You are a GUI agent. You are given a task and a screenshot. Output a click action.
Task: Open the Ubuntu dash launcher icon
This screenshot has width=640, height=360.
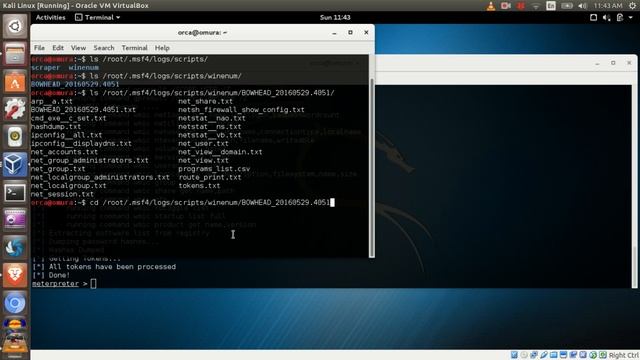click(15, 26)
